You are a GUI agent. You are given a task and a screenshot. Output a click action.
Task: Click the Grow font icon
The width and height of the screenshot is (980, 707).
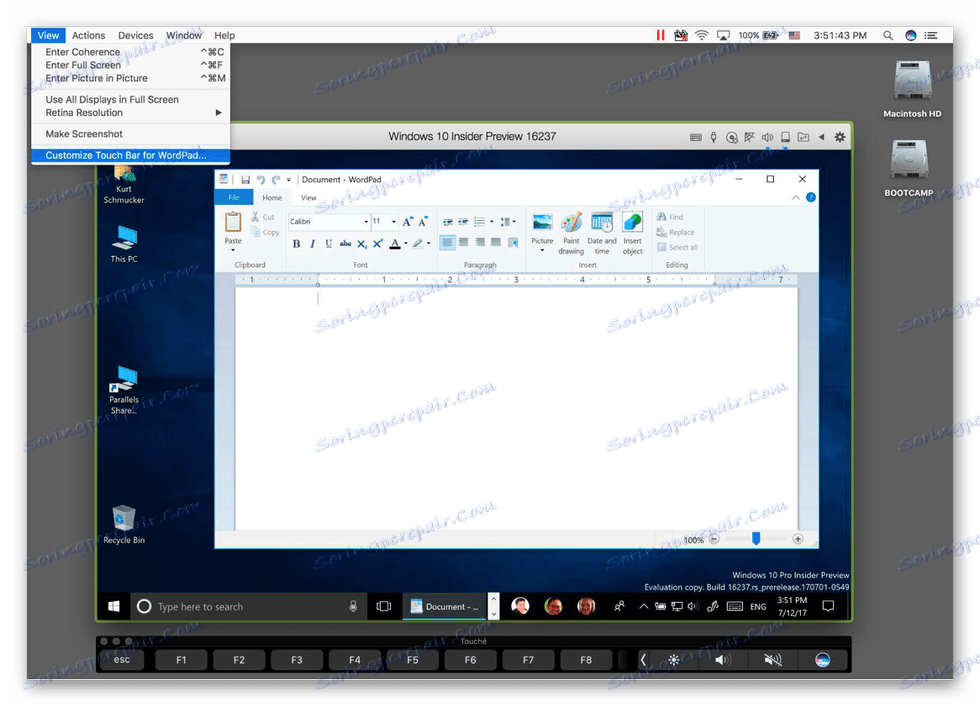pos(408,221)
